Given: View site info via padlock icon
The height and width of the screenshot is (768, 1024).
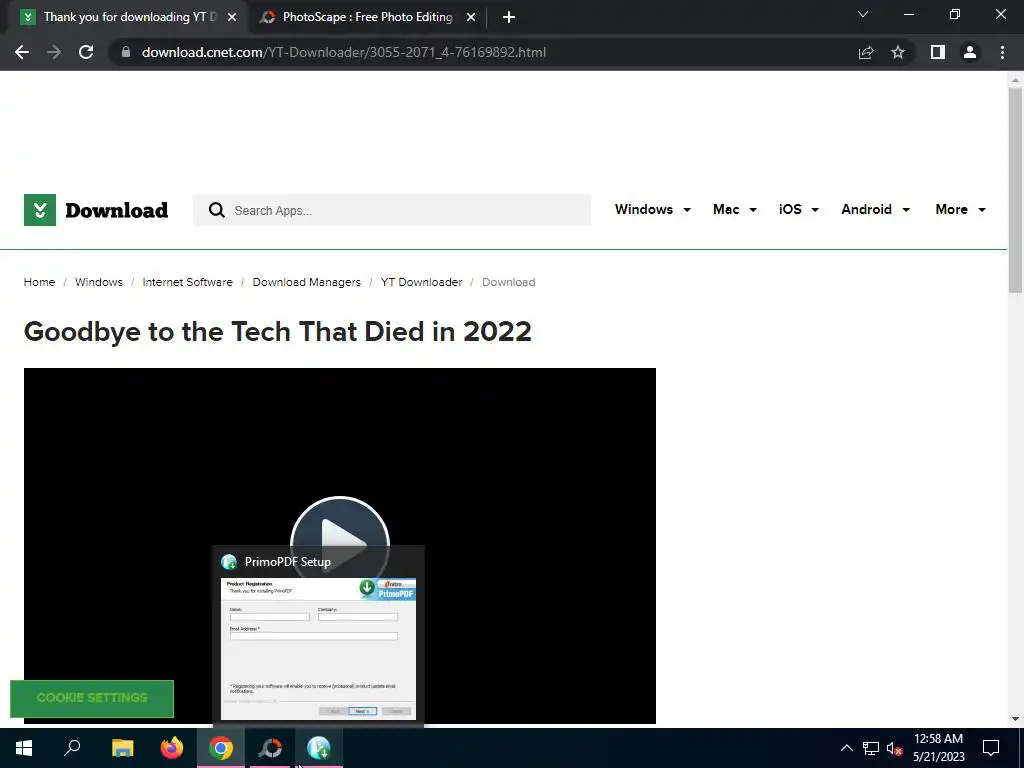Looking at the screenshot, I should point(126,52).
